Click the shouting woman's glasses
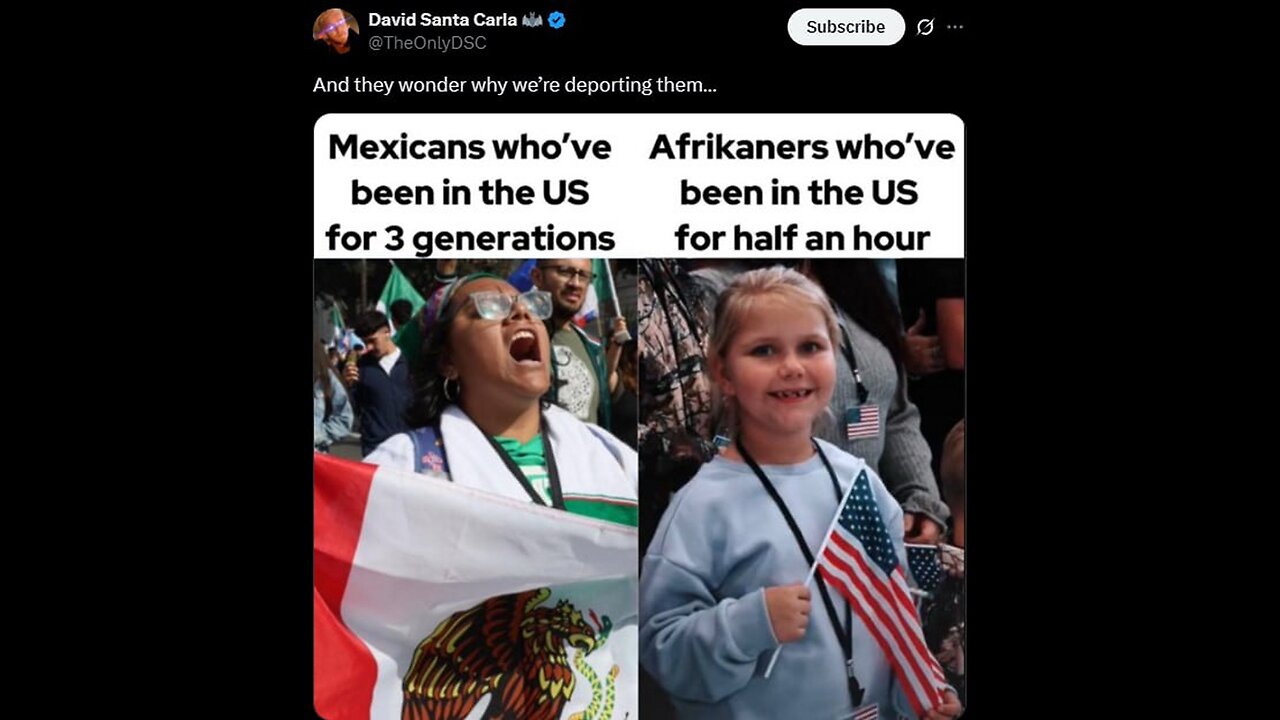Screen dimensions: 1280x720 point(509,304)
